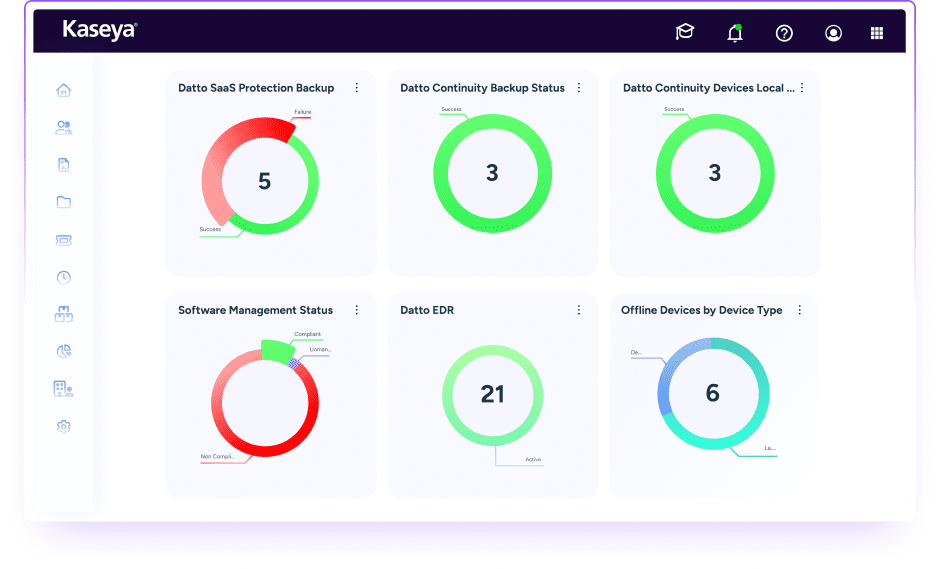Click the pie chart reports sidebar icon

coord(64,351)
